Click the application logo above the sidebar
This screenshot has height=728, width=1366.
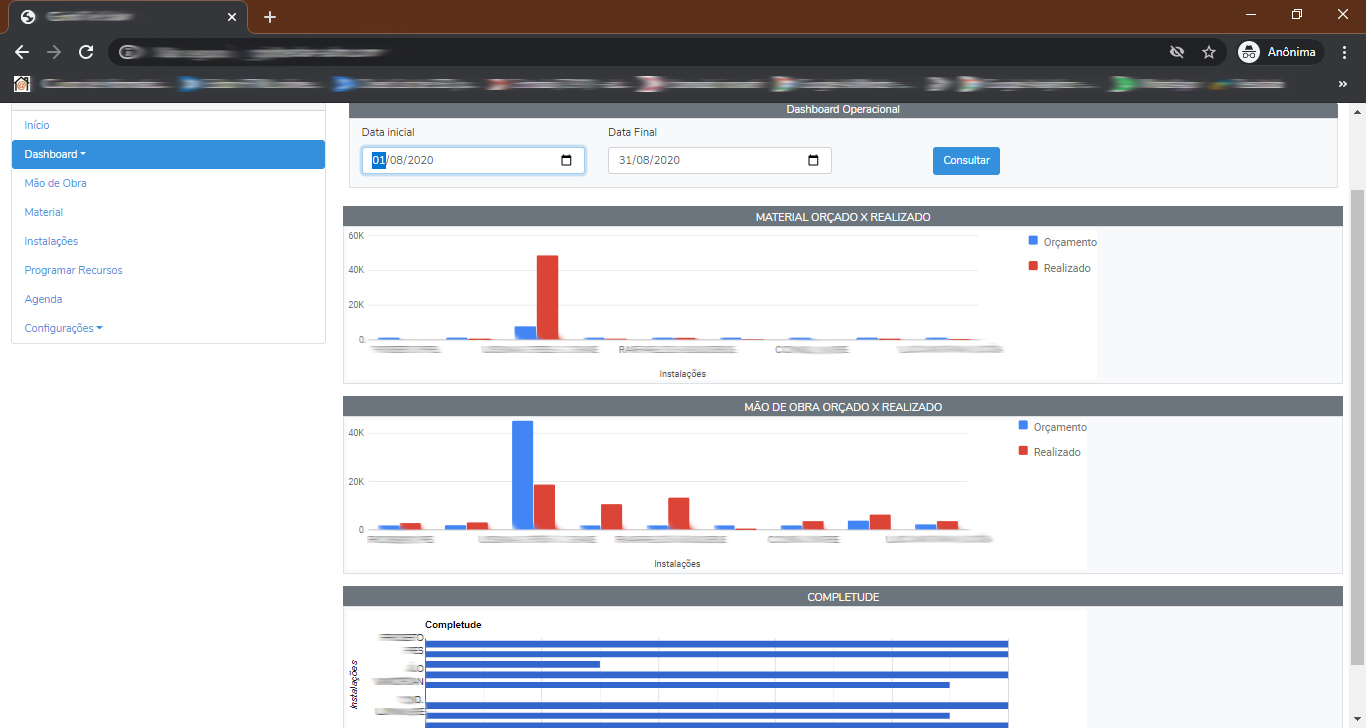click(21, 84)
